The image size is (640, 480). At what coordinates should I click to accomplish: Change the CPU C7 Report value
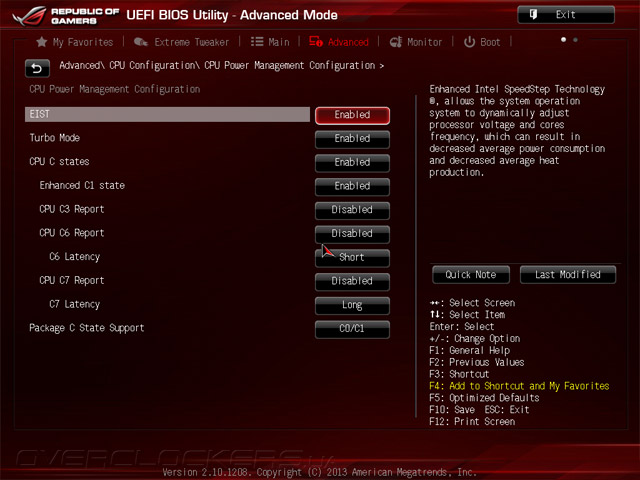pyautogui.click(x=352, y=282)
